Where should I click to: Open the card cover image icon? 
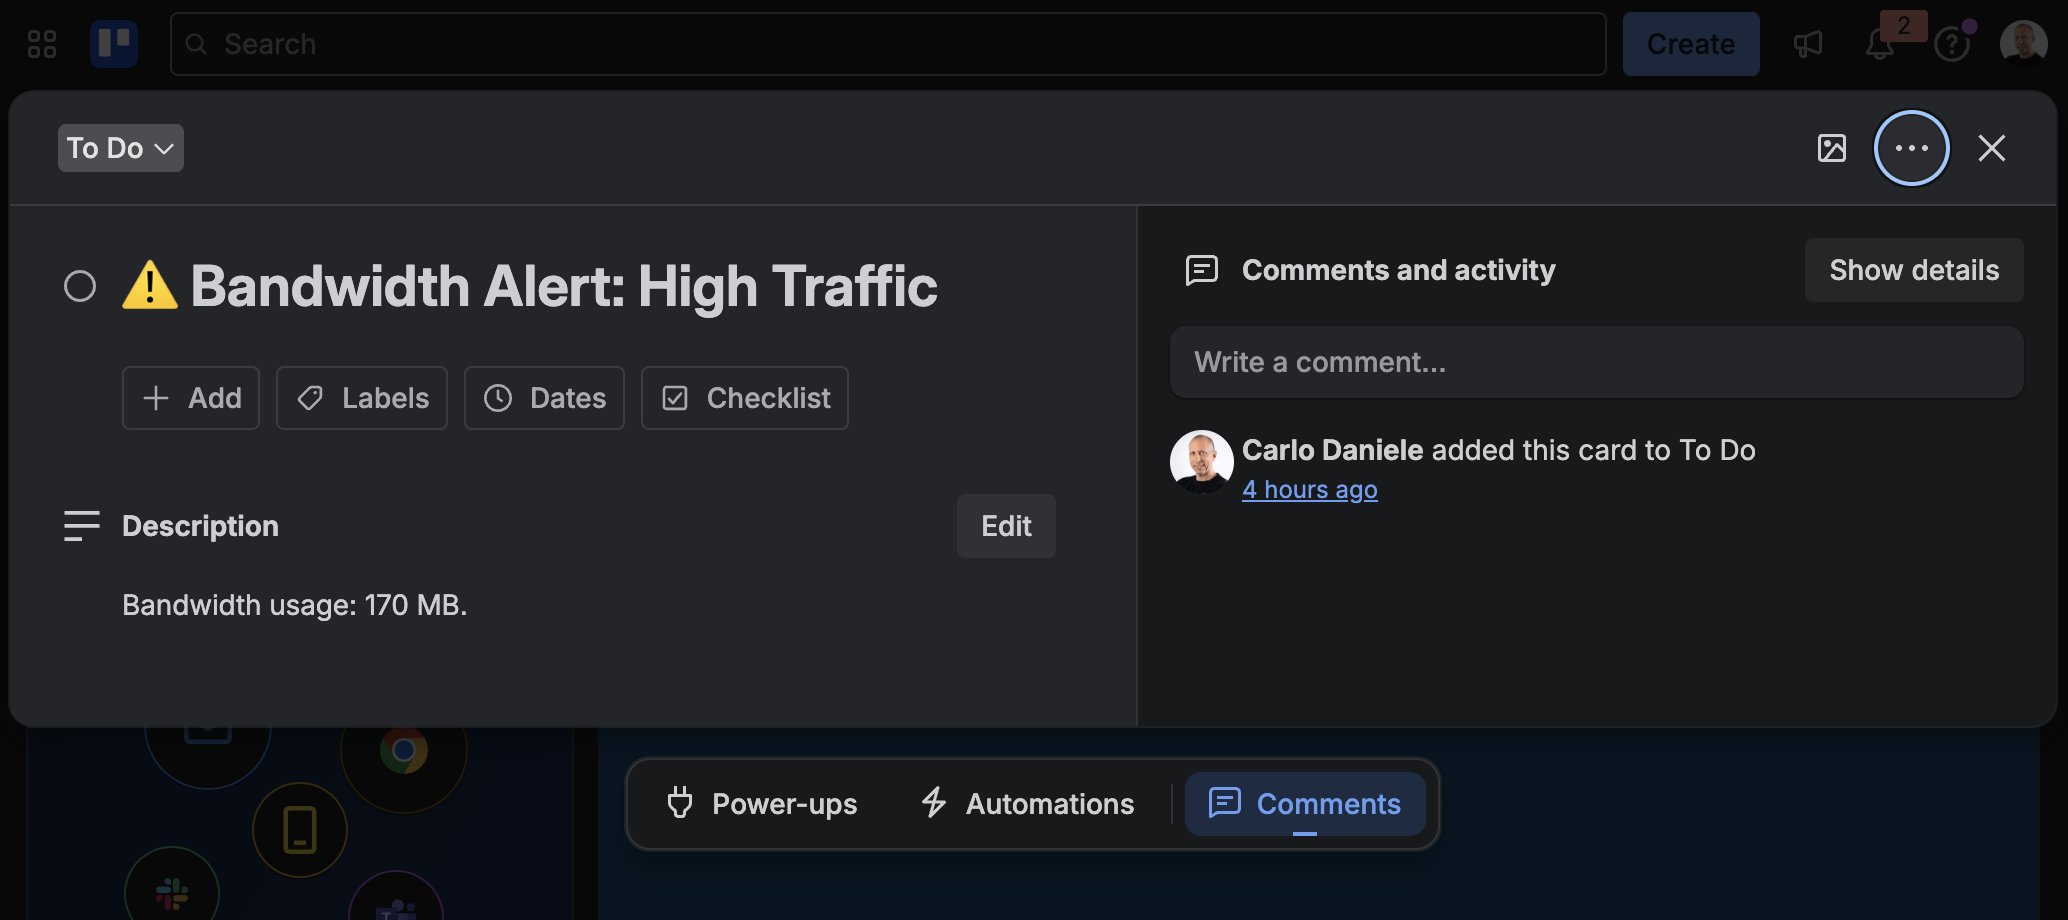click(x=1831, y=147)
